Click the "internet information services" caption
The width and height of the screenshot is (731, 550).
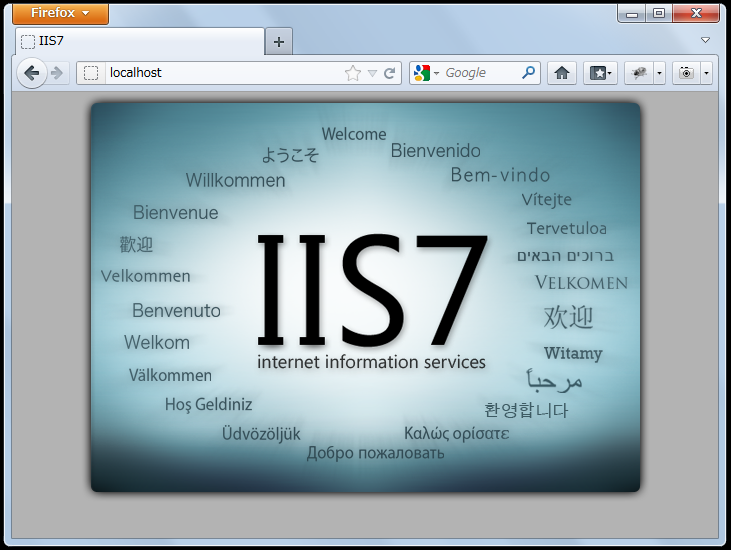[371, 362]
